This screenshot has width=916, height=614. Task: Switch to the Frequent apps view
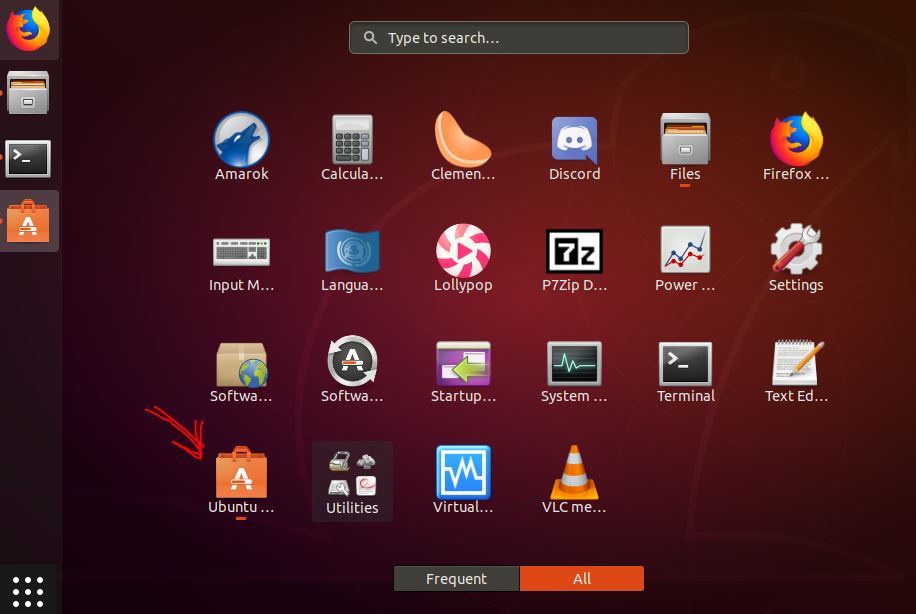click(x=456, y=578)
